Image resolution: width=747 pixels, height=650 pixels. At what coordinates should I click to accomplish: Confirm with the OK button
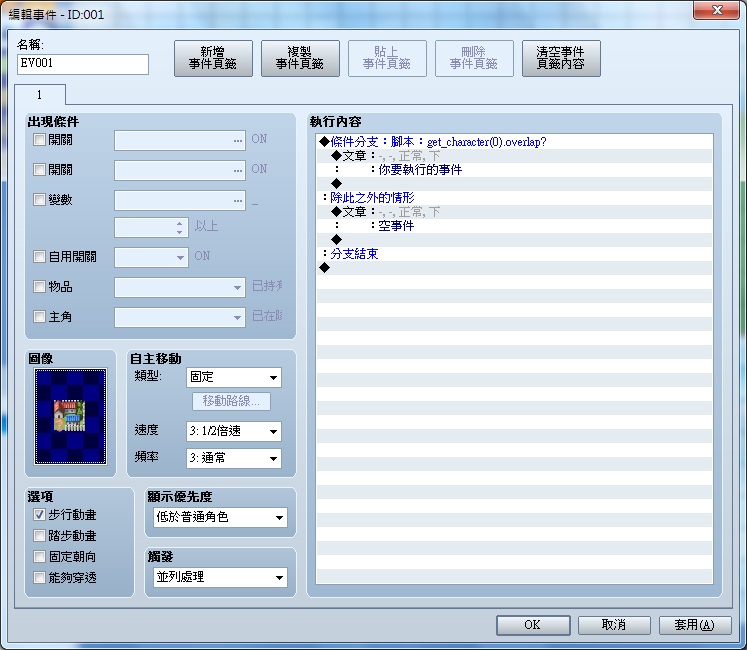point(533,625)
